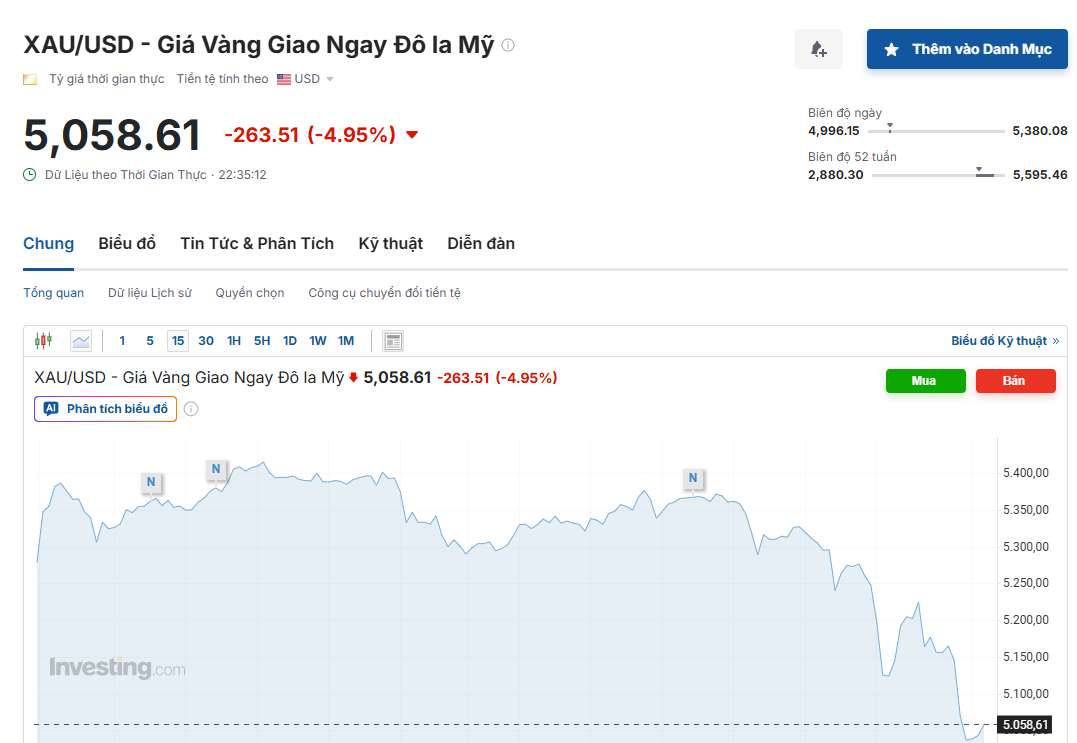Click Thêm vào Danh Mục button
The height and width of the screenshot is (743, 1077).
click(967, 49)
